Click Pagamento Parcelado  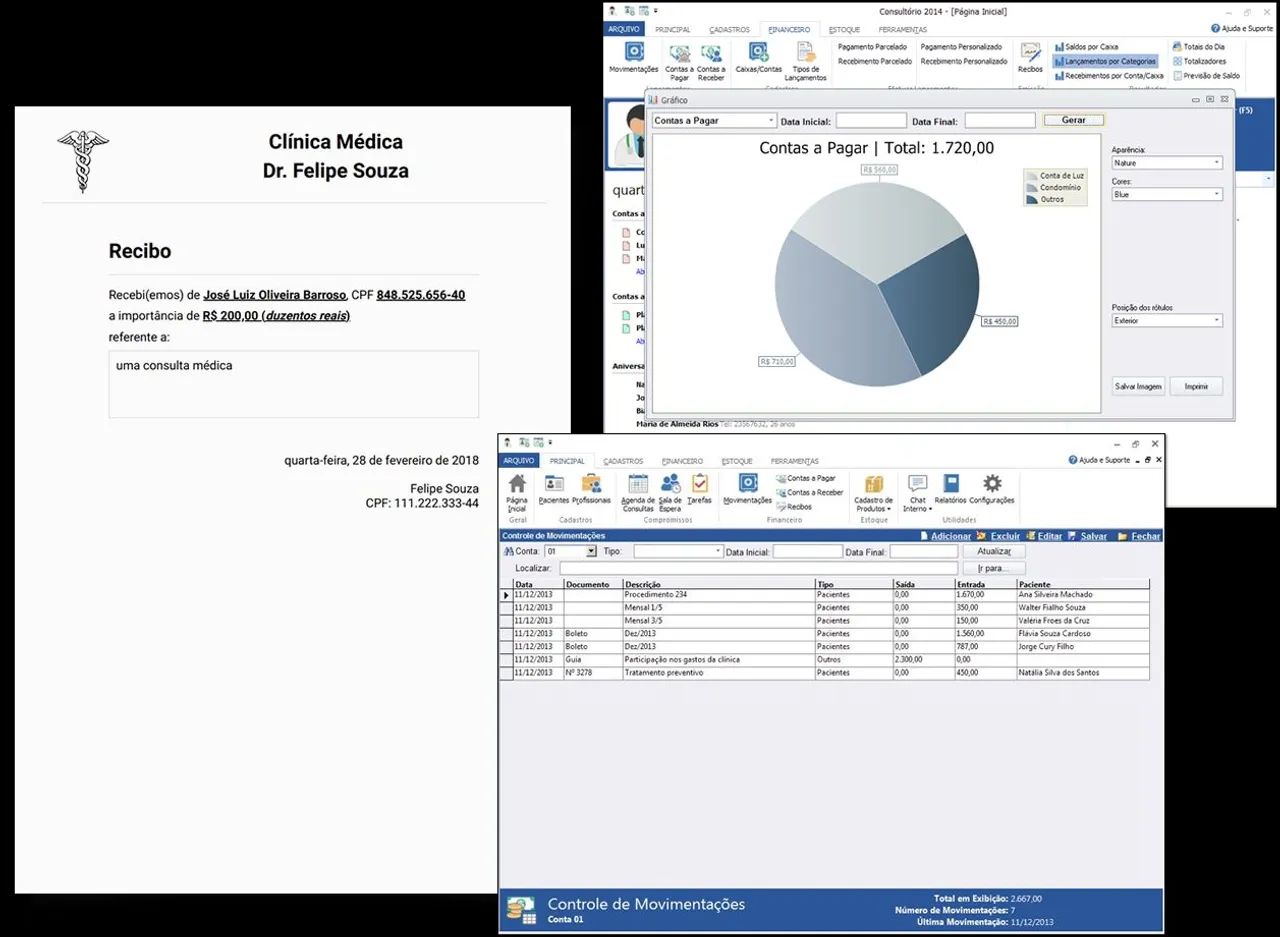(x=872, y=47)
